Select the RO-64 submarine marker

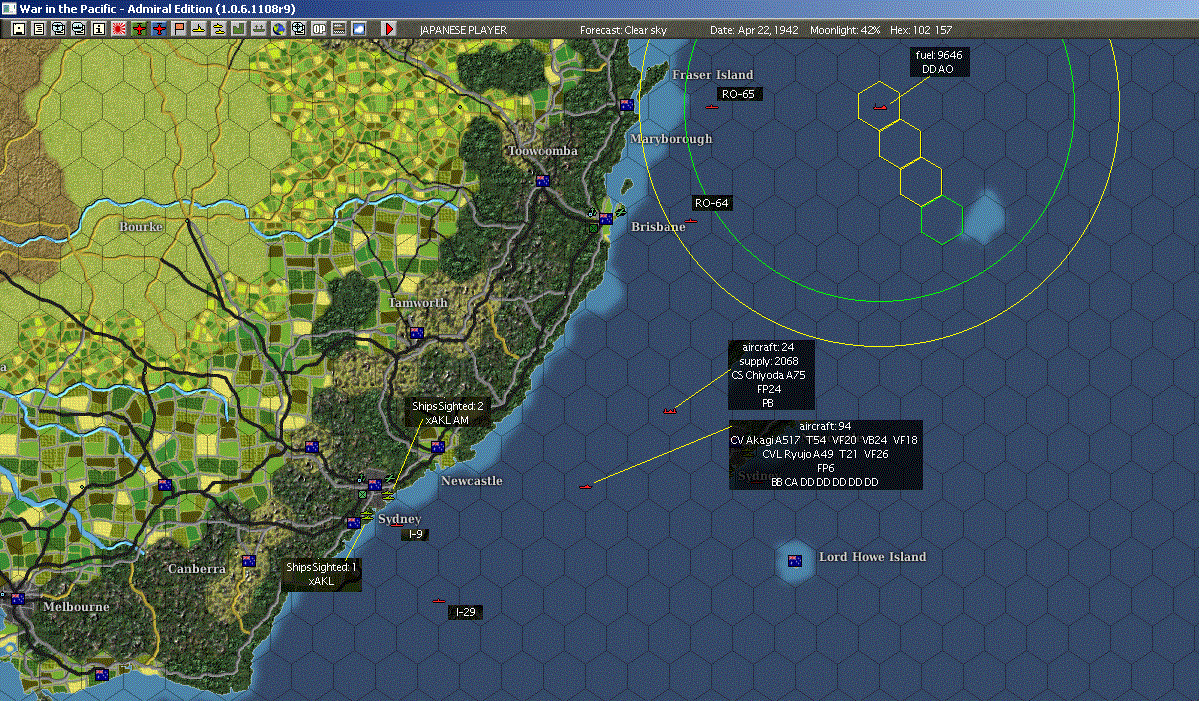click(x=690, y=221)
